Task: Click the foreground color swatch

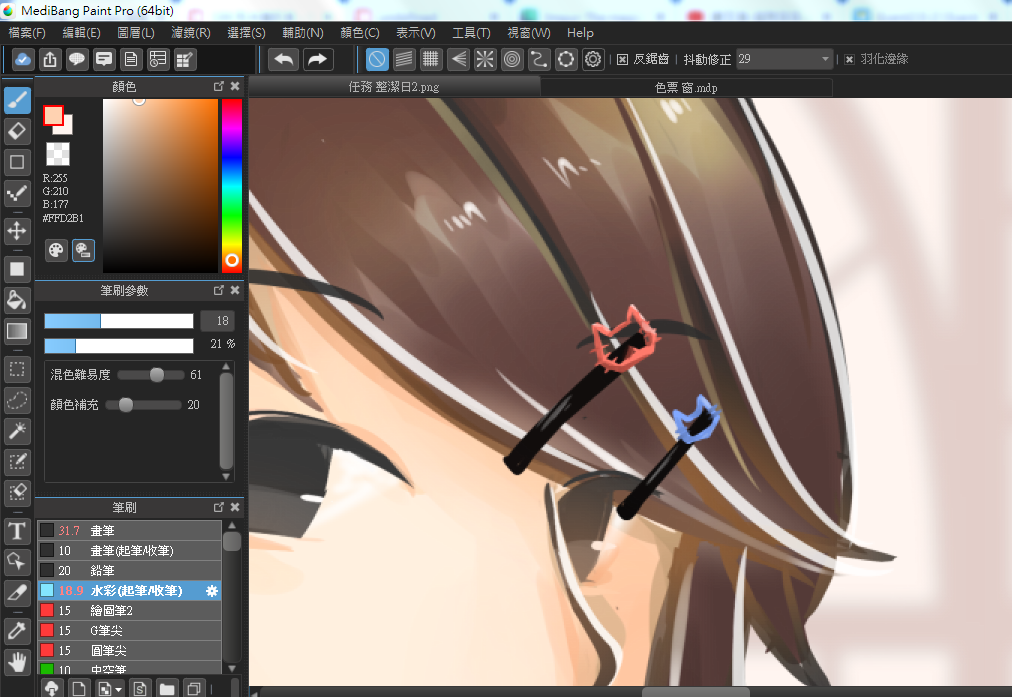Action: click(x=53, y=116)
